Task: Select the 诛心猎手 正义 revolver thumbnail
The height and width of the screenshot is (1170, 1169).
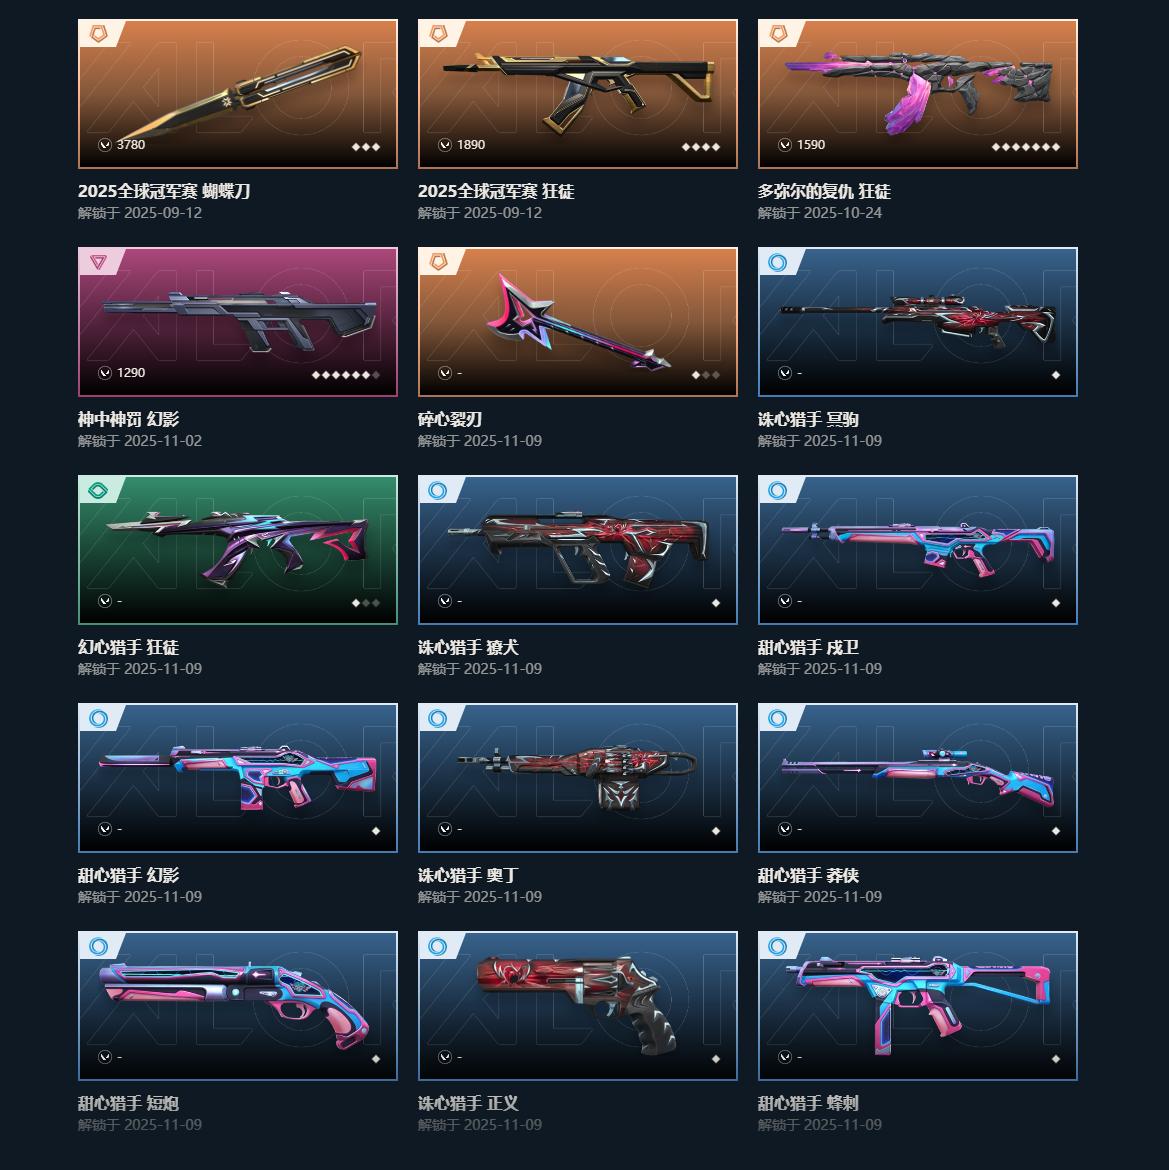Action: [576, 1004]
